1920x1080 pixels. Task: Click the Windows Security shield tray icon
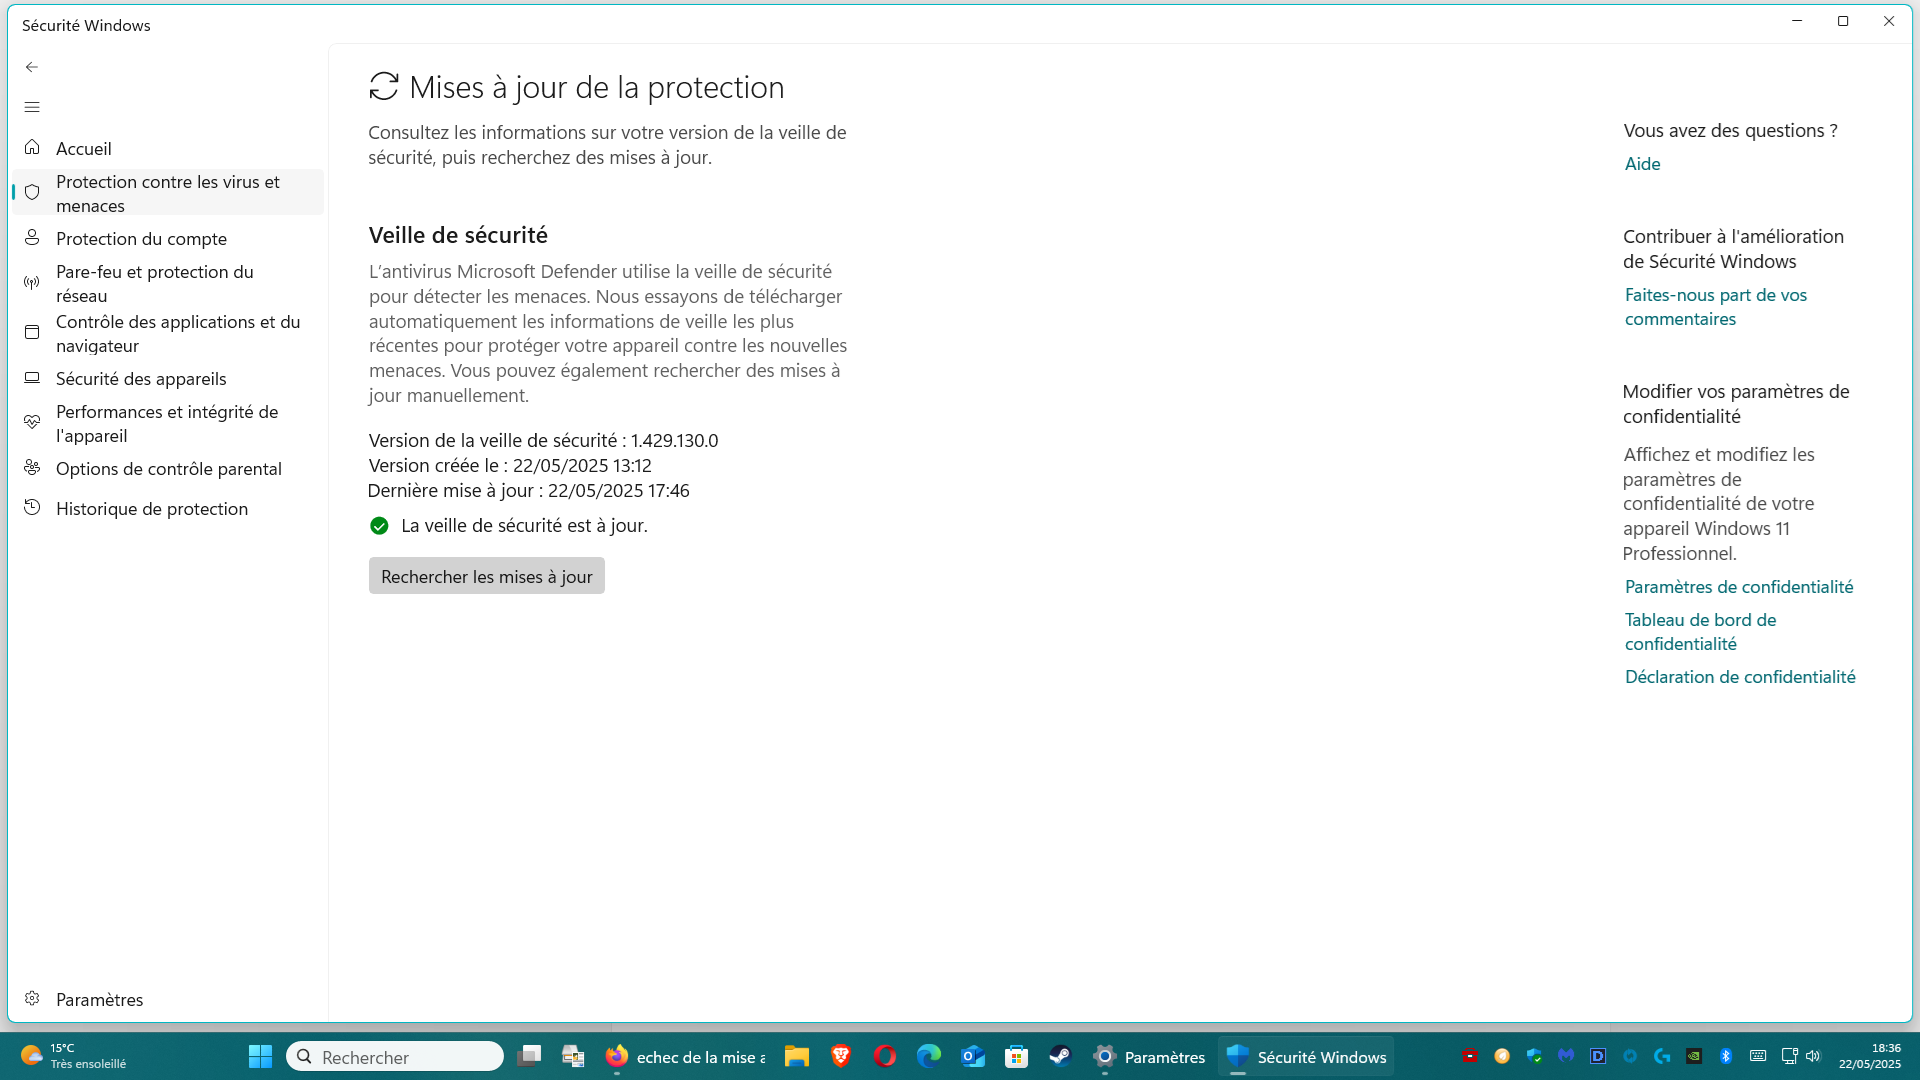1534,1056
